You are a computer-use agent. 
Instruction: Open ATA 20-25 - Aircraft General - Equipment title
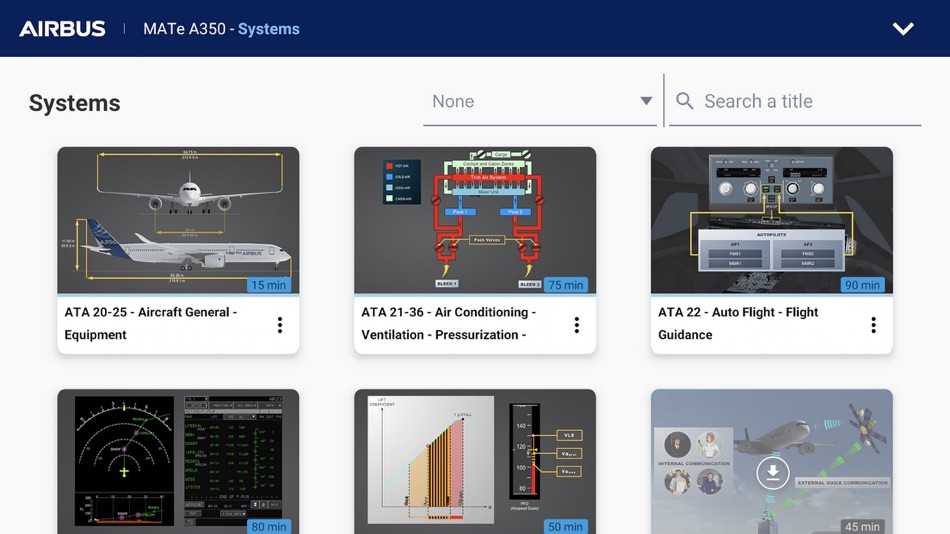(151, 323)
